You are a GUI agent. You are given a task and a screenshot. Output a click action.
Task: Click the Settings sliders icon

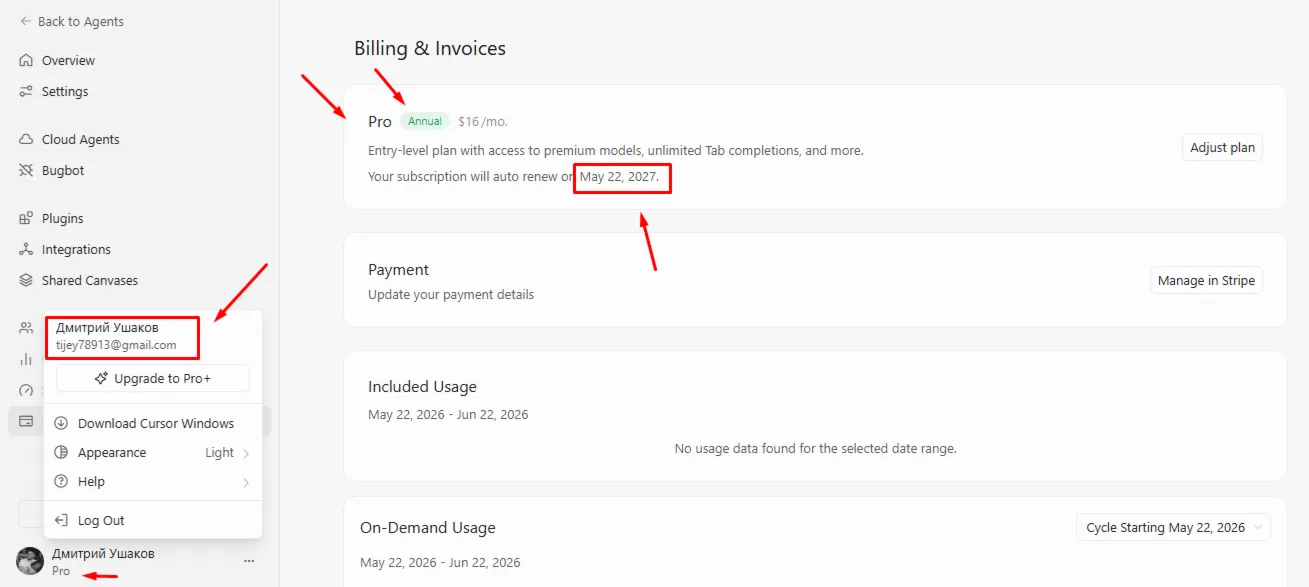click(x=26, y=91)
